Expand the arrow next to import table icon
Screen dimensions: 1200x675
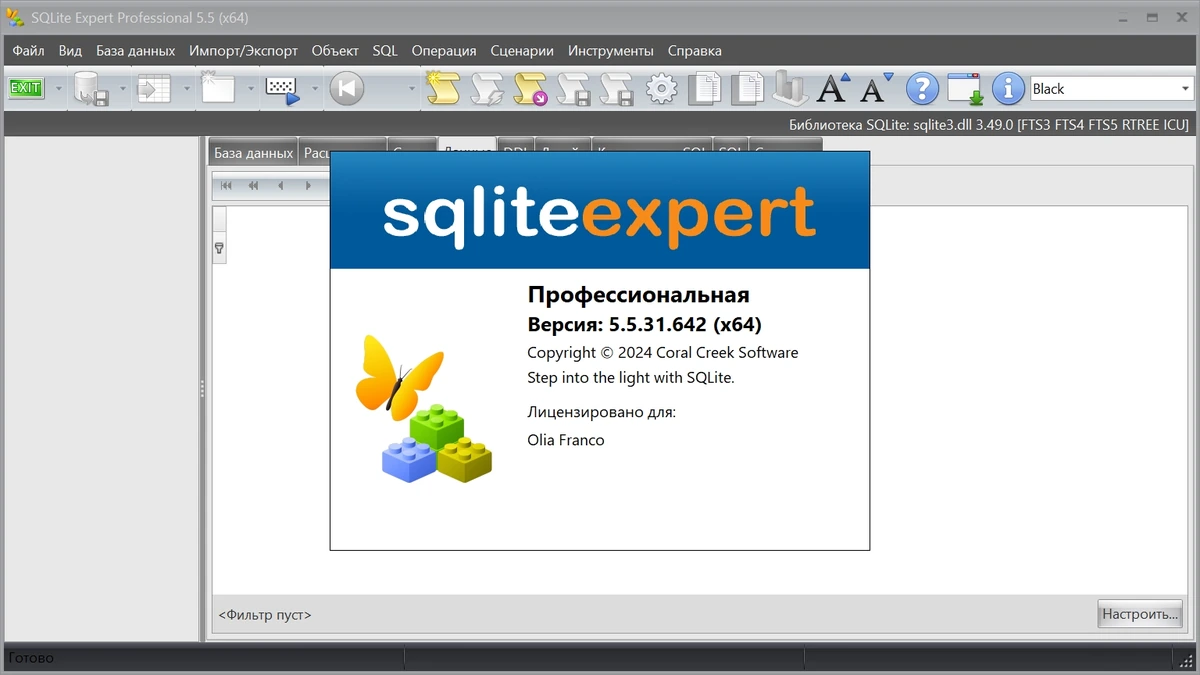coord(186,89)
